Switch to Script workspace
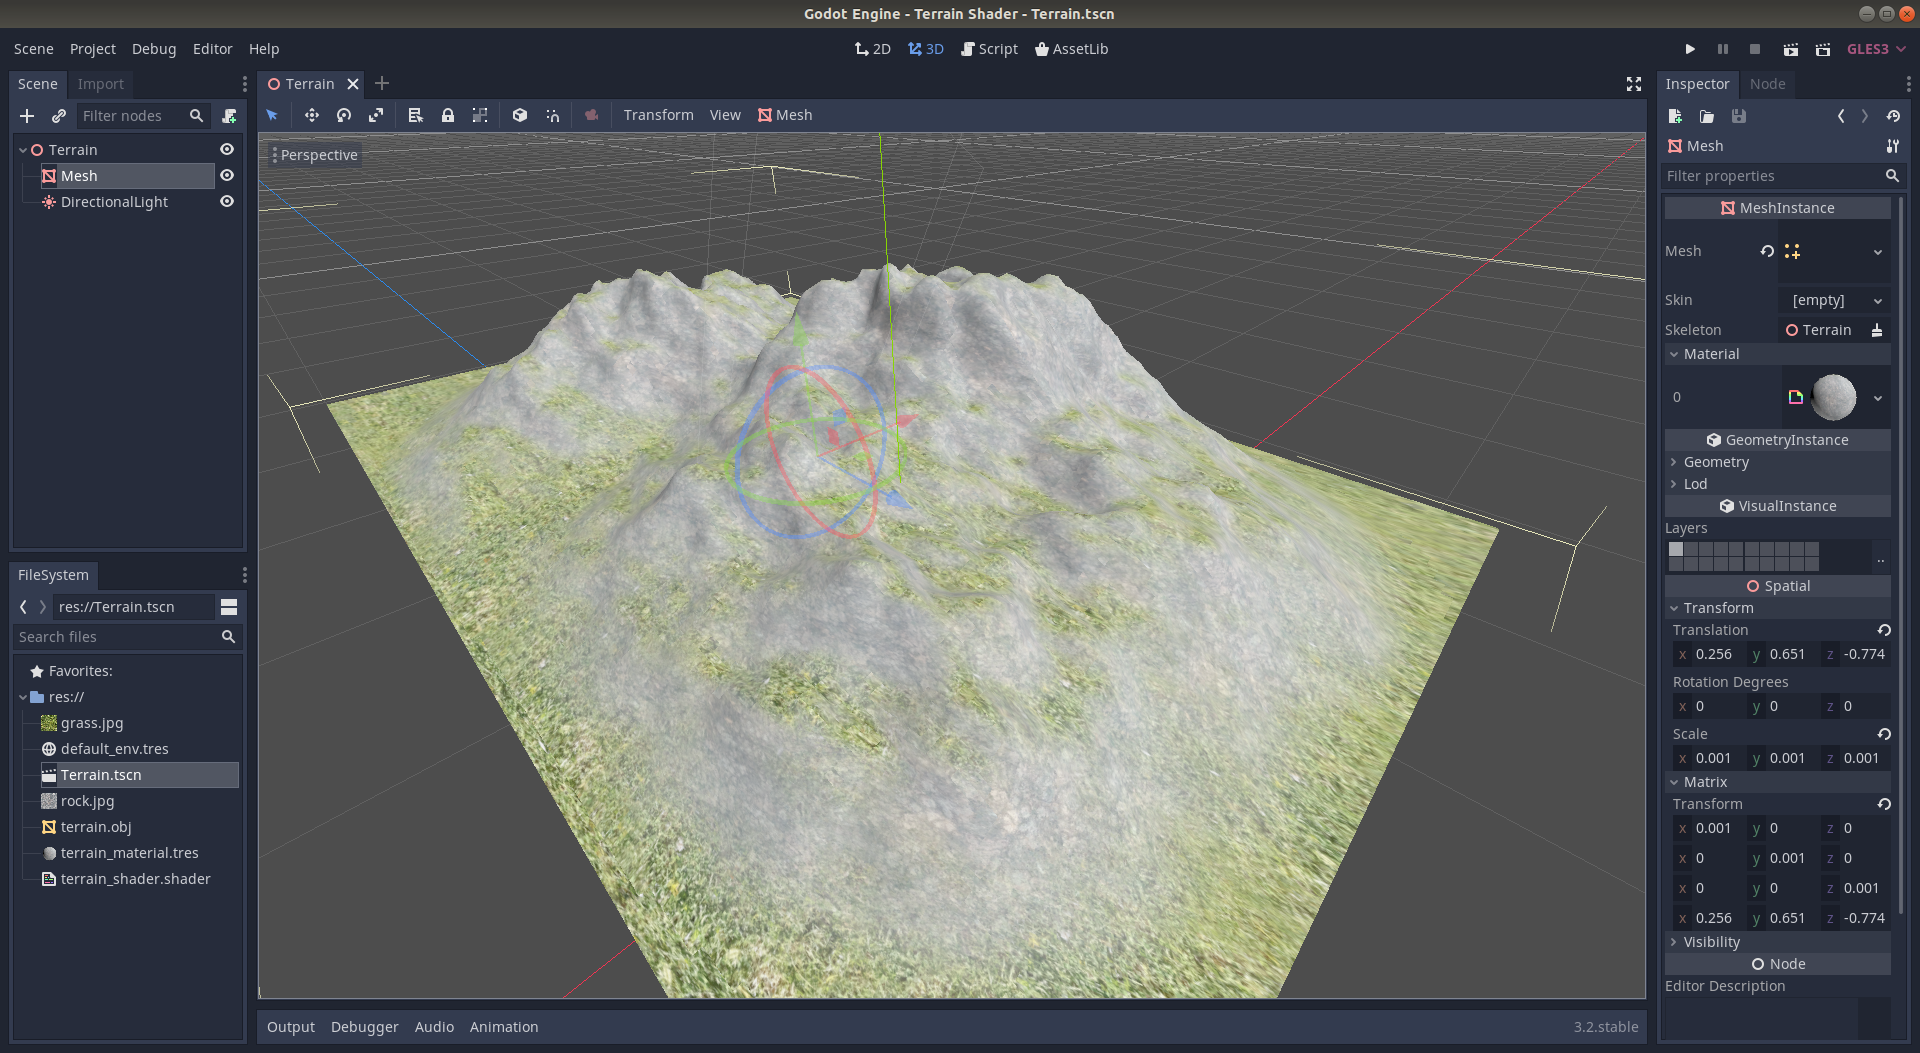The image size is (1920, 1053). pos(989,49)
